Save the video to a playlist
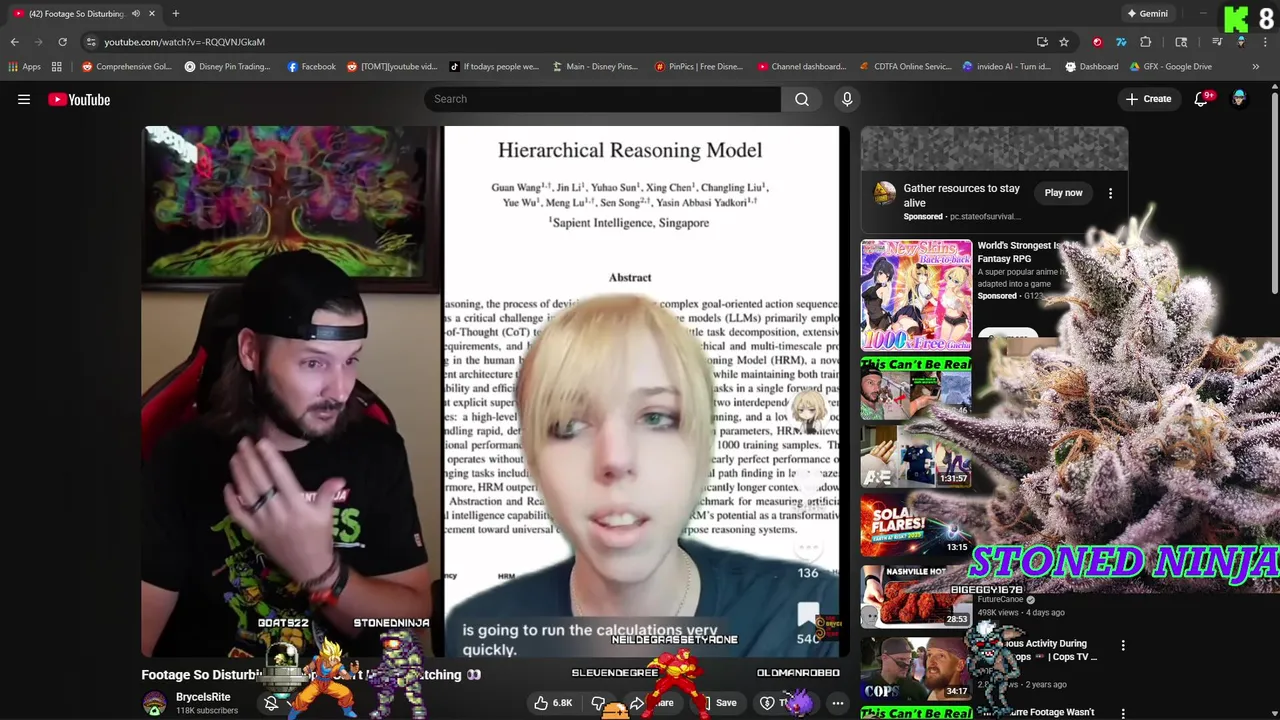The width and height of the screenshot is (1280, 720). click(x=718, y=703)
